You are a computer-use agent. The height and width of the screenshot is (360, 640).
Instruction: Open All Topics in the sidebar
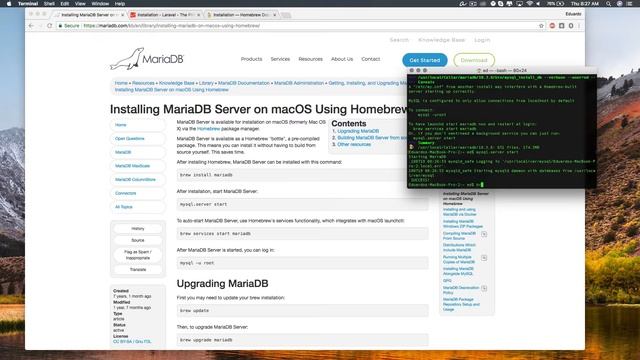coord(138,207)
